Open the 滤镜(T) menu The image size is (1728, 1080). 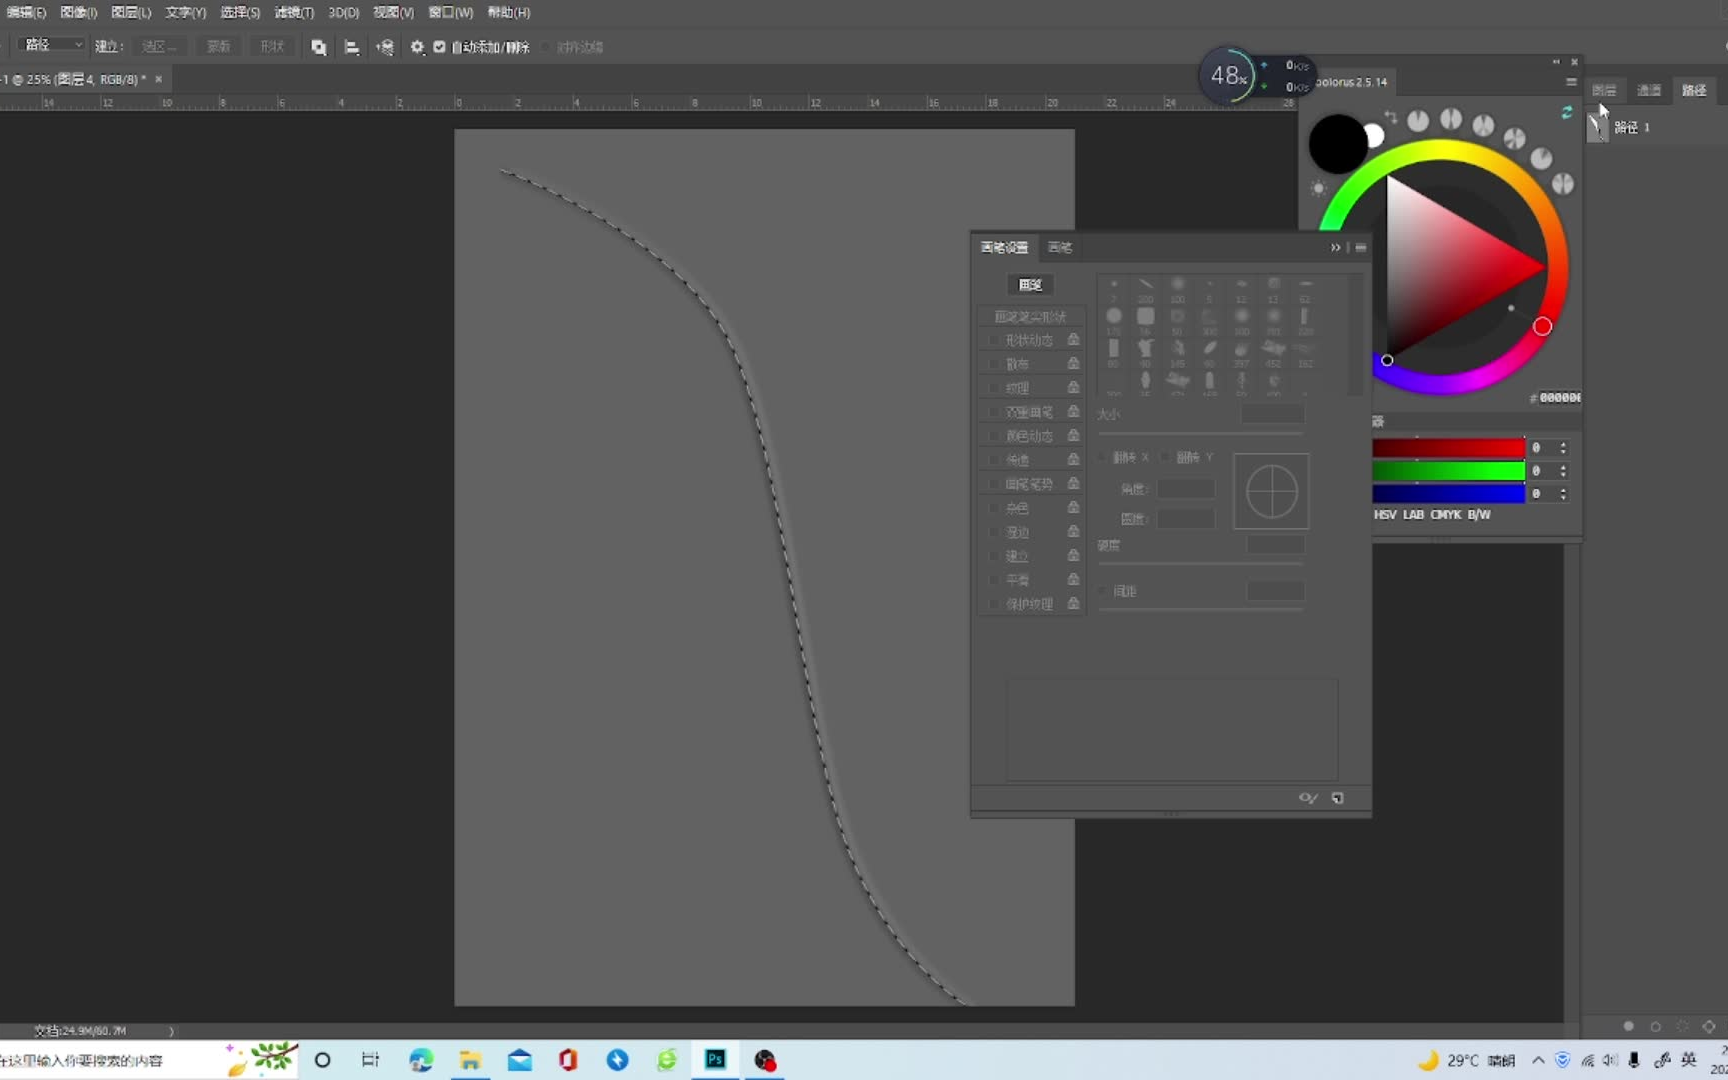point(294,12)
